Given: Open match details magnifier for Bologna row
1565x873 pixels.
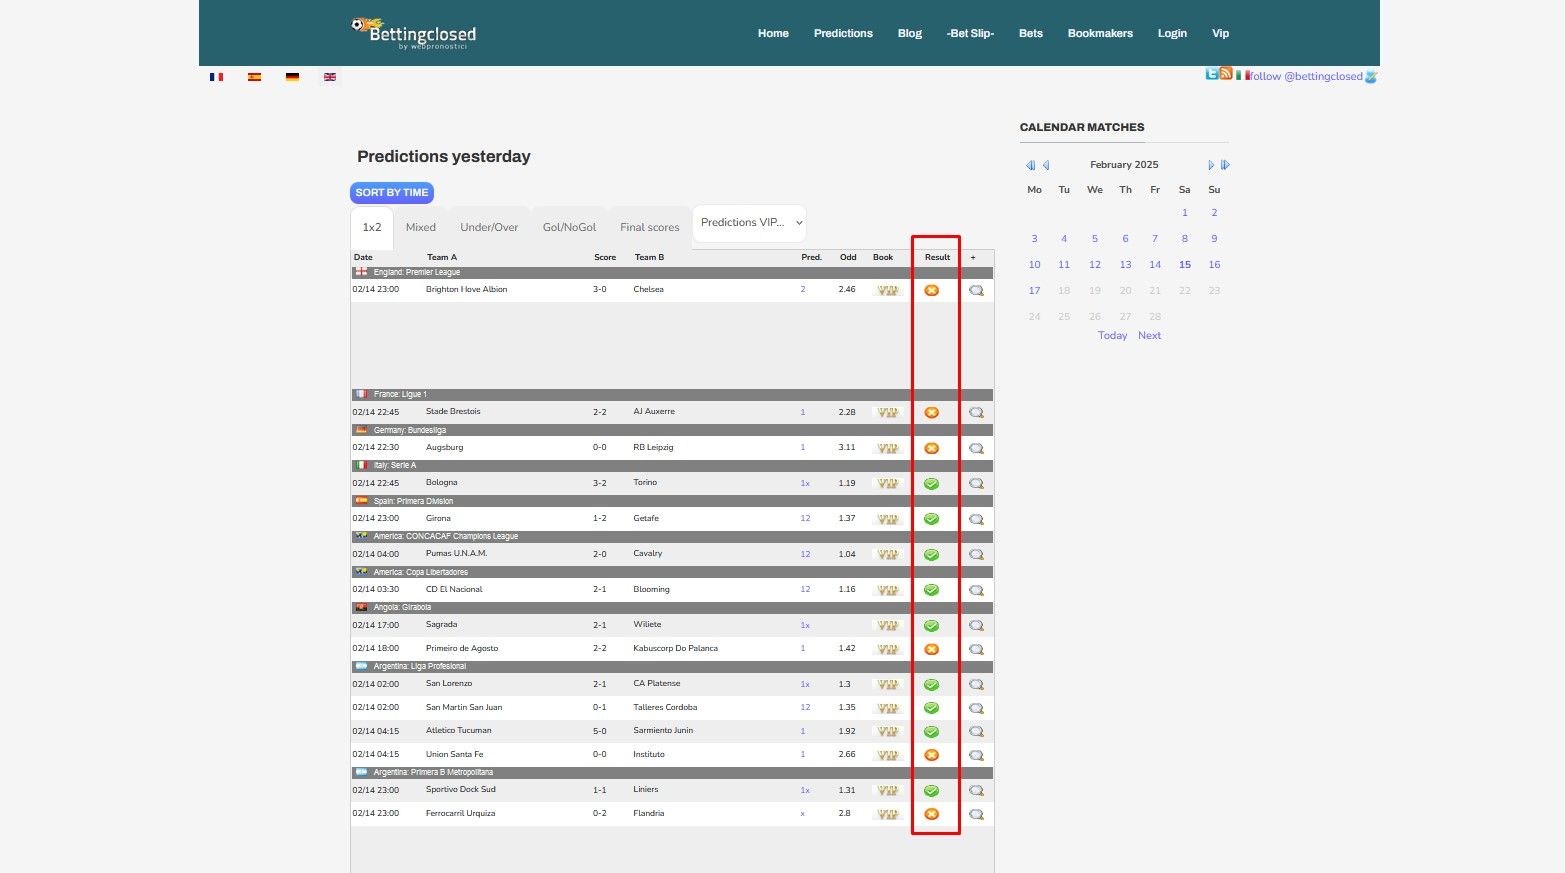Looking at the screenshot, I should (x=976, y=483).
